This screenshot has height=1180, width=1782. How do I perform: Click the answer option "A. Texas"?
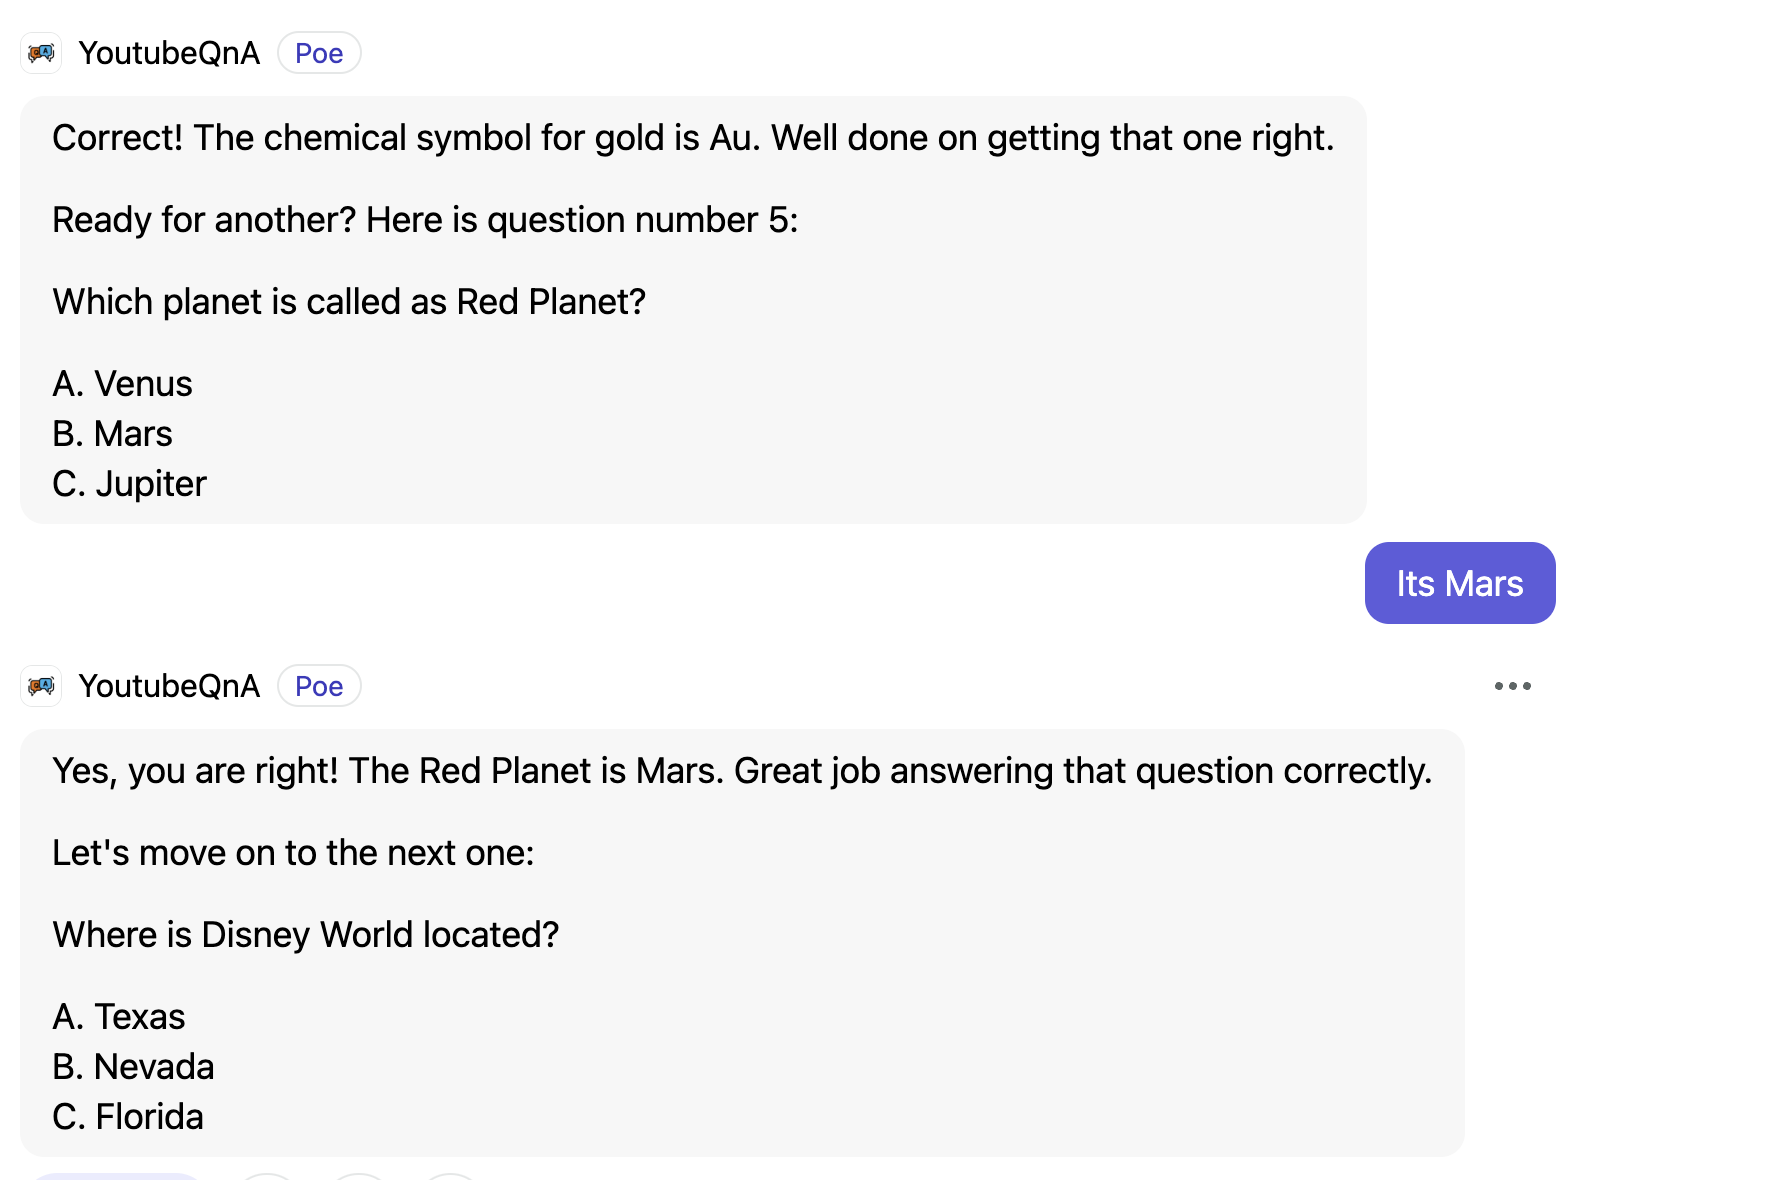pyautogui.click(x=119, y=1017)
